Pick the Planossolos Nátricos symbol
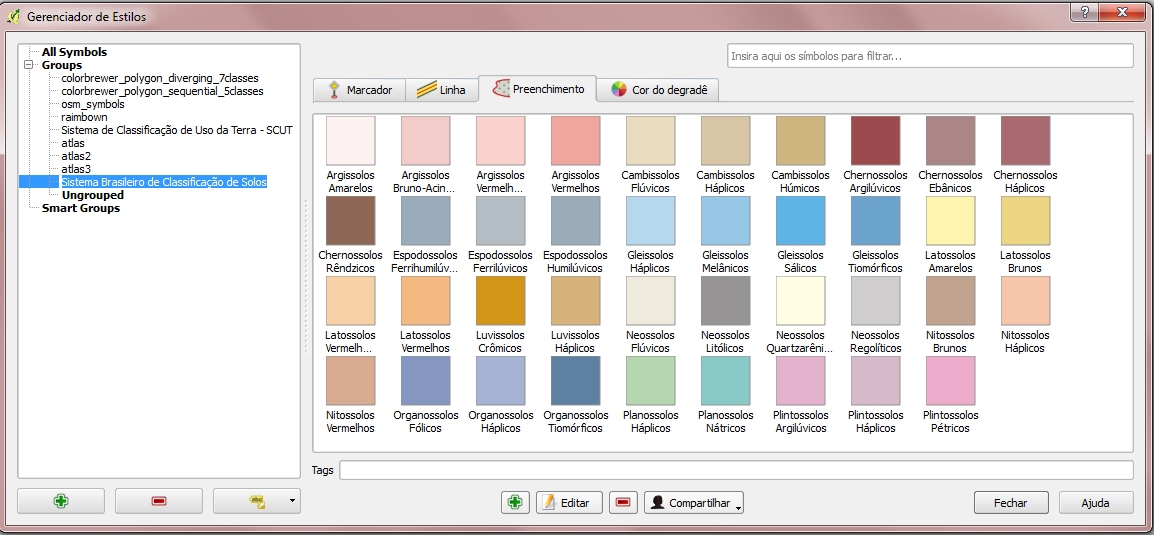The height and width of the screenshot is (535, 1154). pos(726,381)
